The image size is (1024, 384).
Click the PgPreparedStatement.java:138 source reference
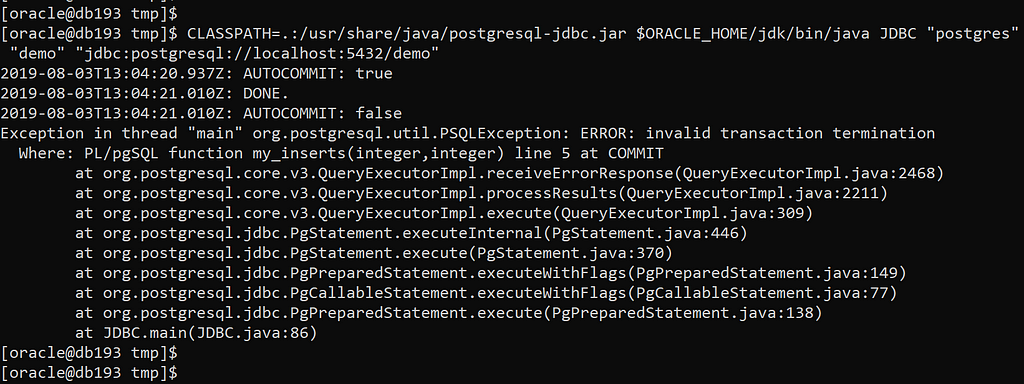click(682, 313)
